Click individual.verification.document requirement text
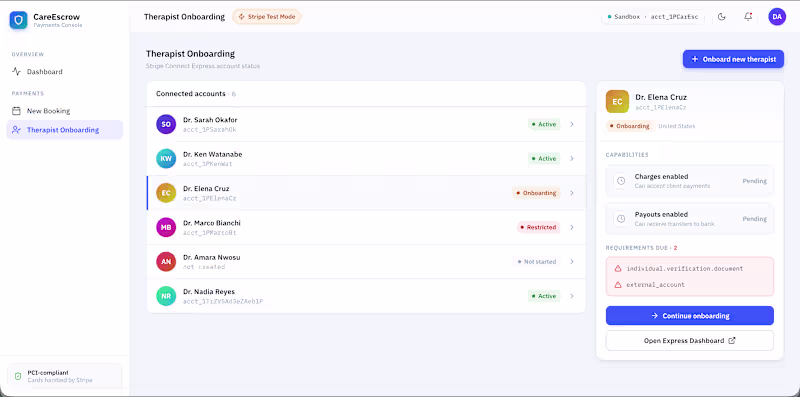Viewport: 800px width, 397px height. [685, 268]
